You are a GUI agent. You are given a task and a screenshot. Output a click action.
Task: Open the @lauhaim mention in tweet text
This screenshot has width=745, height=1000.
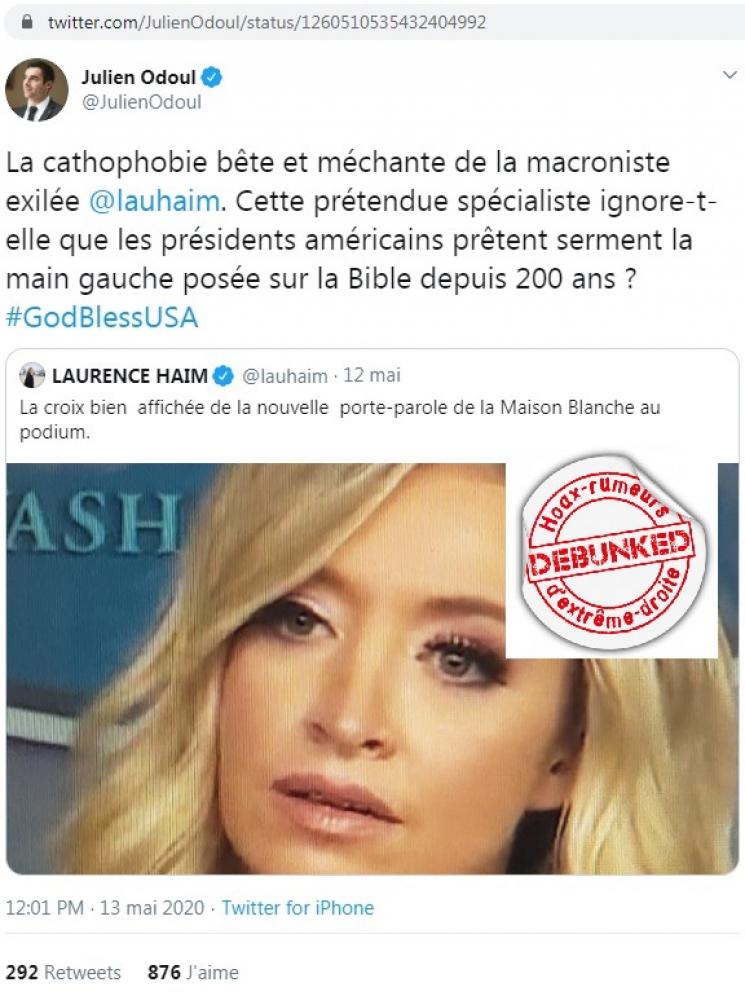(154, 202)
